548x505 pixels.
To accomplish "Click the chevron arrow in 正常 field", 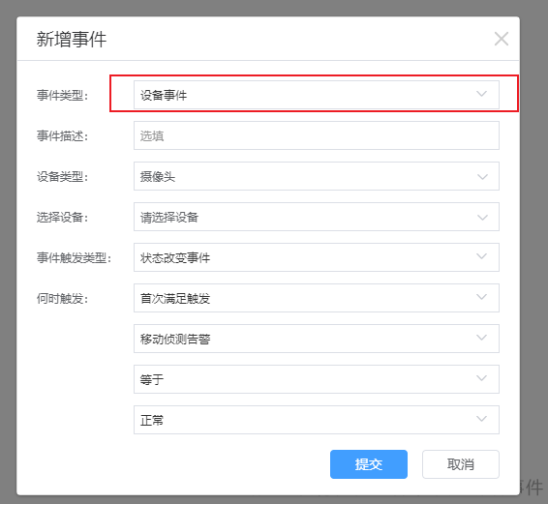I will click(482, 419).
